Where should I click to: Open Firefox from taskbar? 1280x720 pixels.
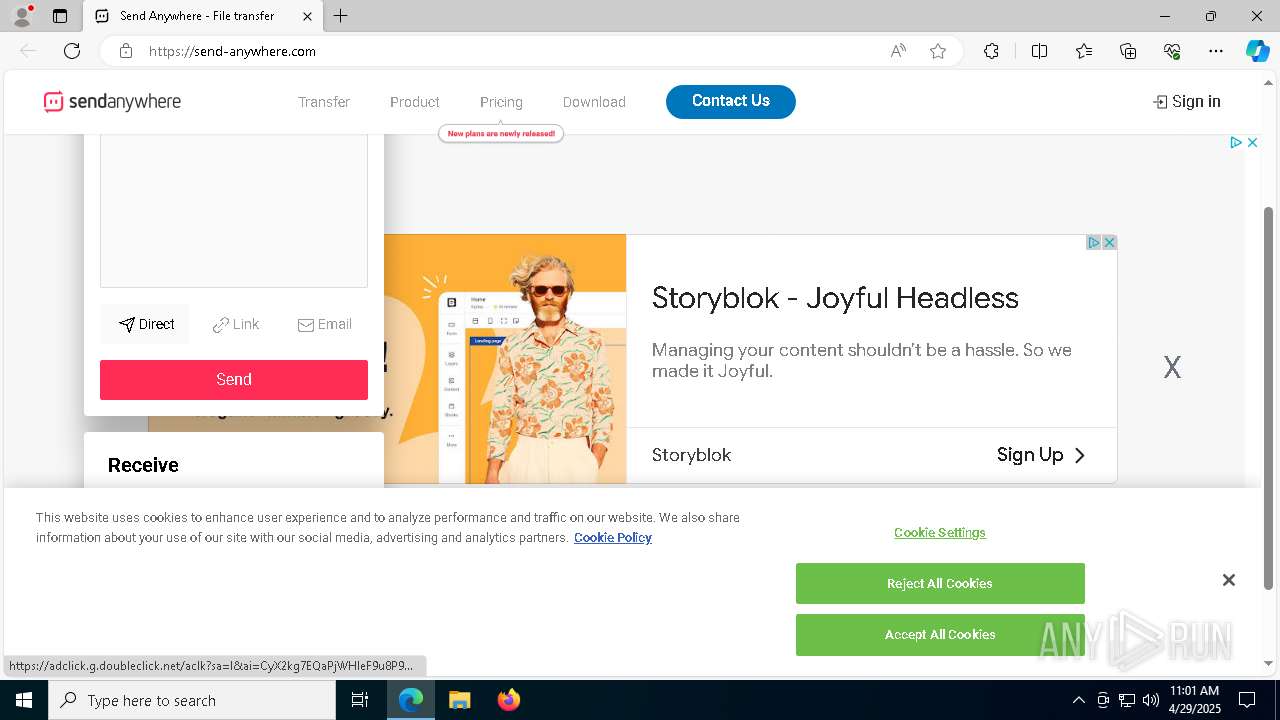(508, 700)
